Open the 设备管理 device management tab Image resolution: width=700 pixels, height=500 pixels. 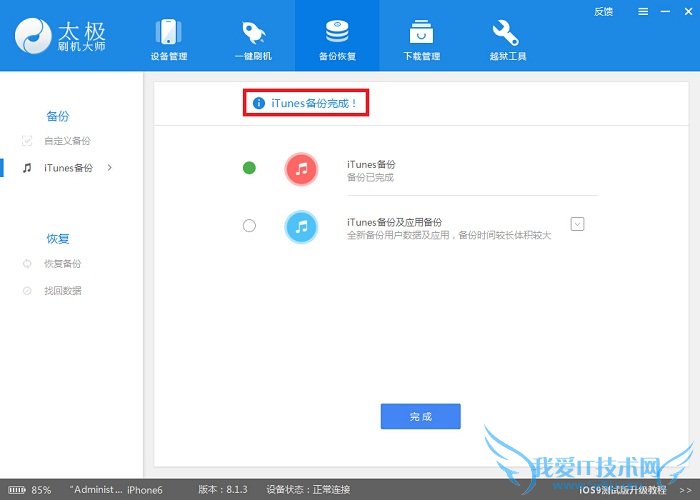coord(169,40)
